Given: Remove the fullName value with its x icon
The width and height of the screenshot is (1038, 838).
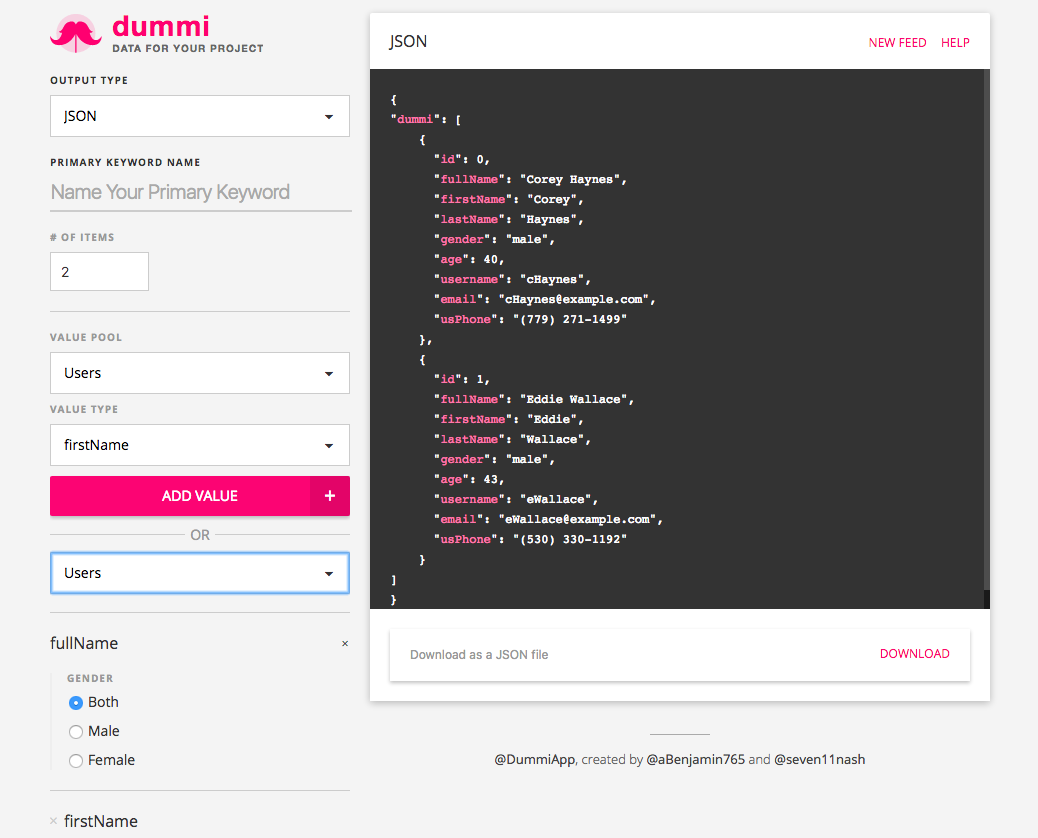Looking at the screenshot, I should [345, 643].
